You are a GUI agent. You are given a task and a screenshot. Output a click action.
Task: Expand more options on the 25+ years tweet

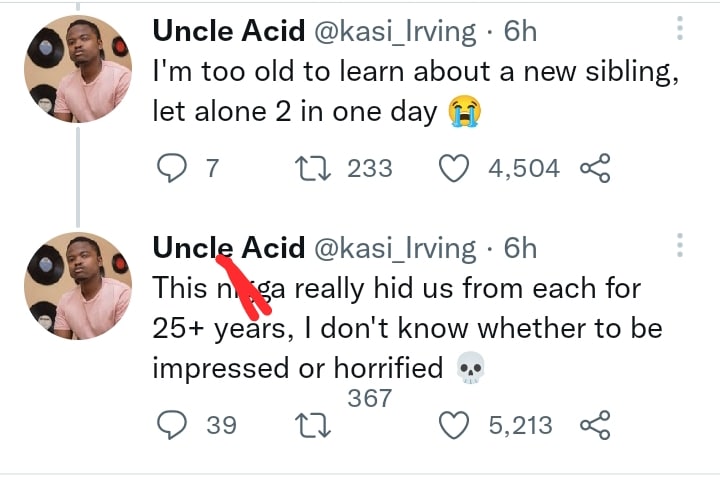[x=680, y=247]
